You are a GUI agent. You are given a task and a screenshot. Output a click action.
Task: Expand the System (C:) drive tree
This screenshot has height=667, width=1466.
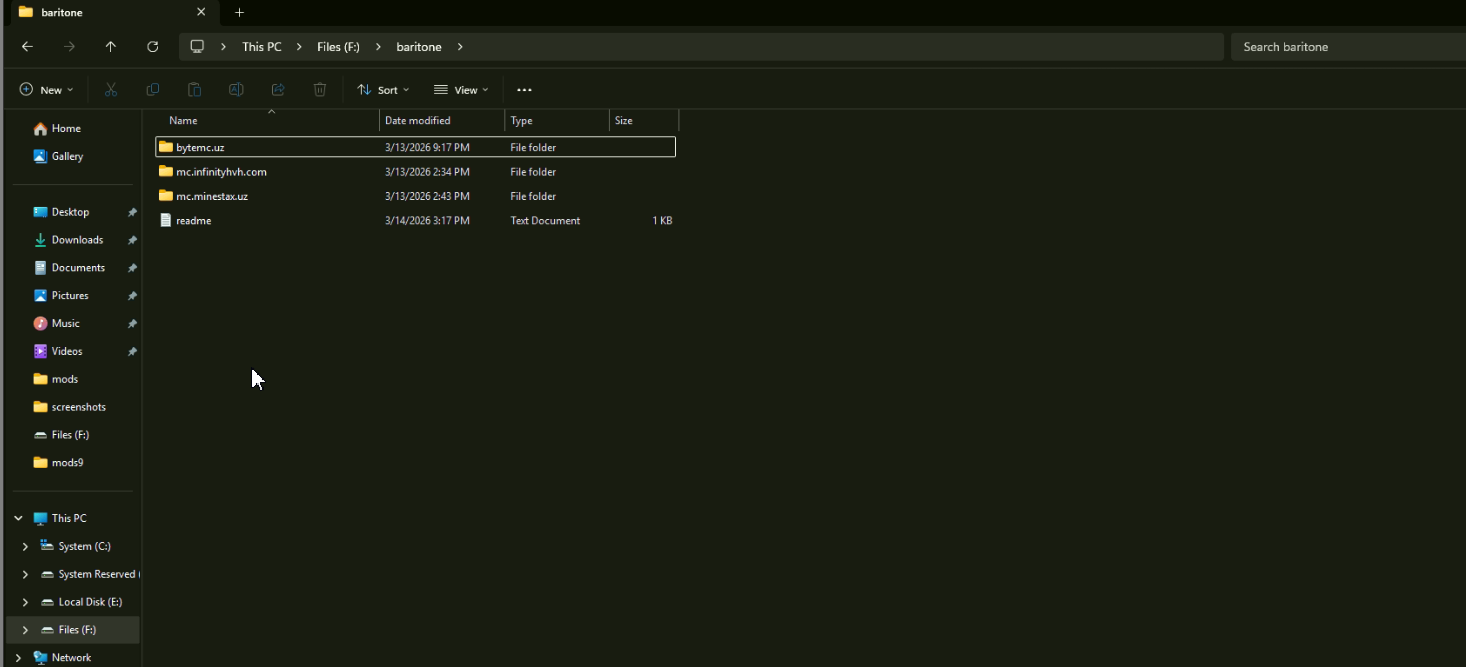(25, 547)
